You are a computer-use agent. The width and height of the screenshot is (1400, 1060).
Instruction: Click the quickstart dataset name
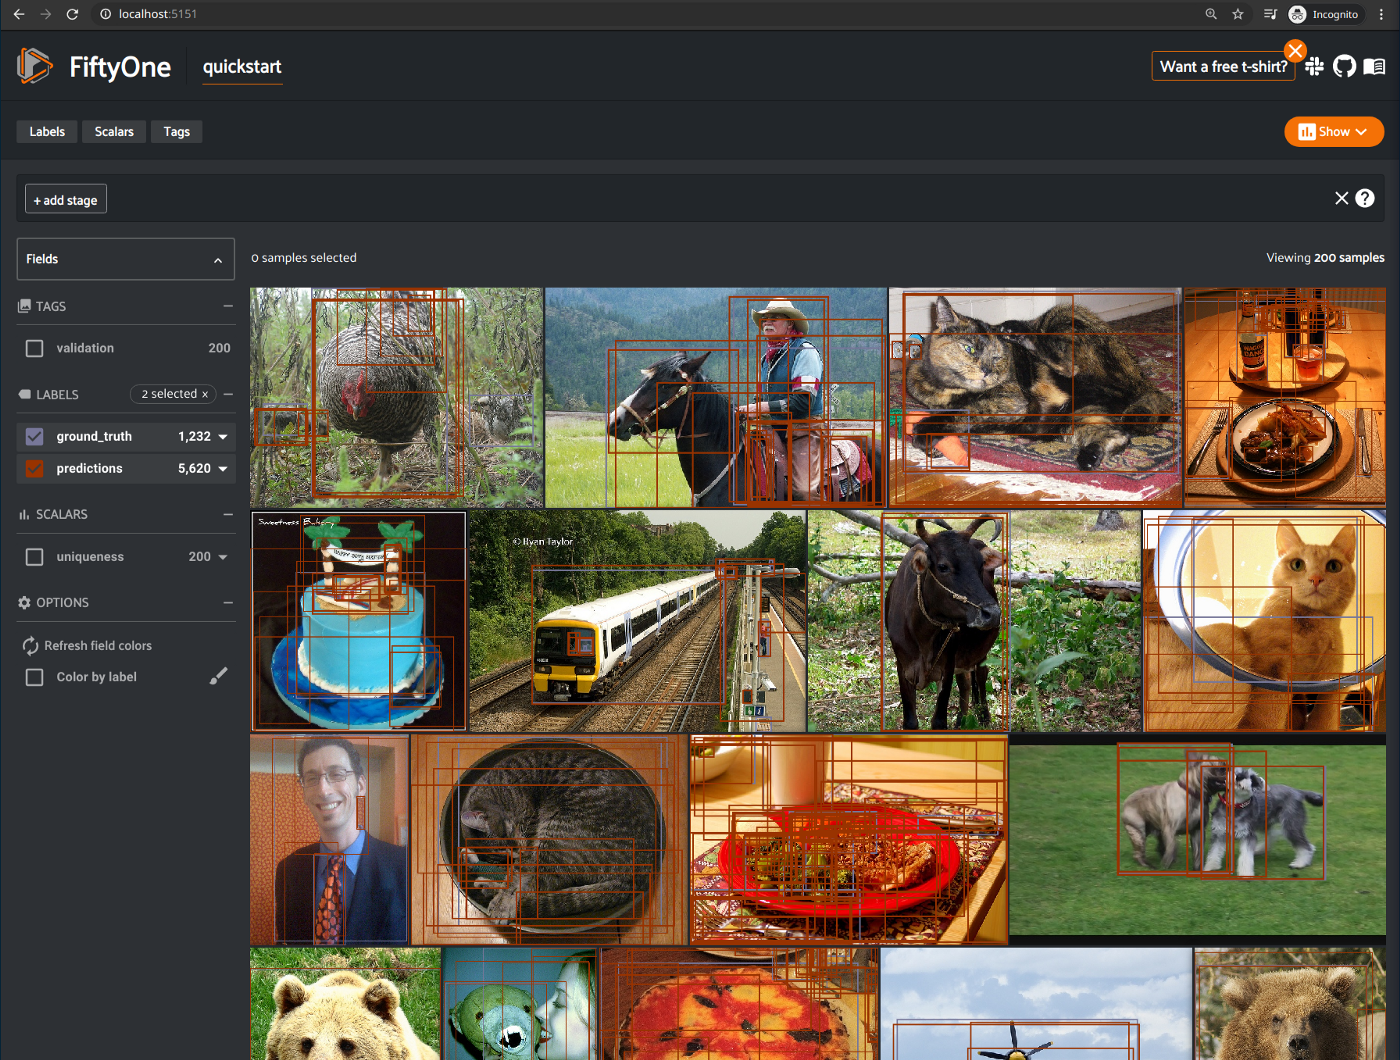pyautogui.click(x=242, y=67)
